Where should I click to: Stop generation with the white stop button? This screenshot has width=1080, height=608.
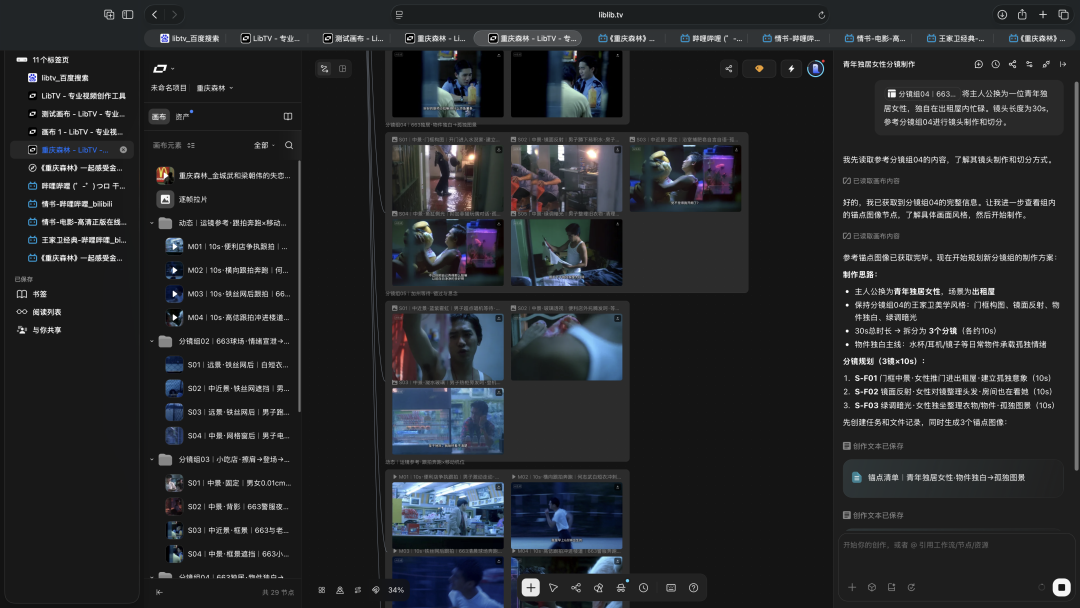1061,587
